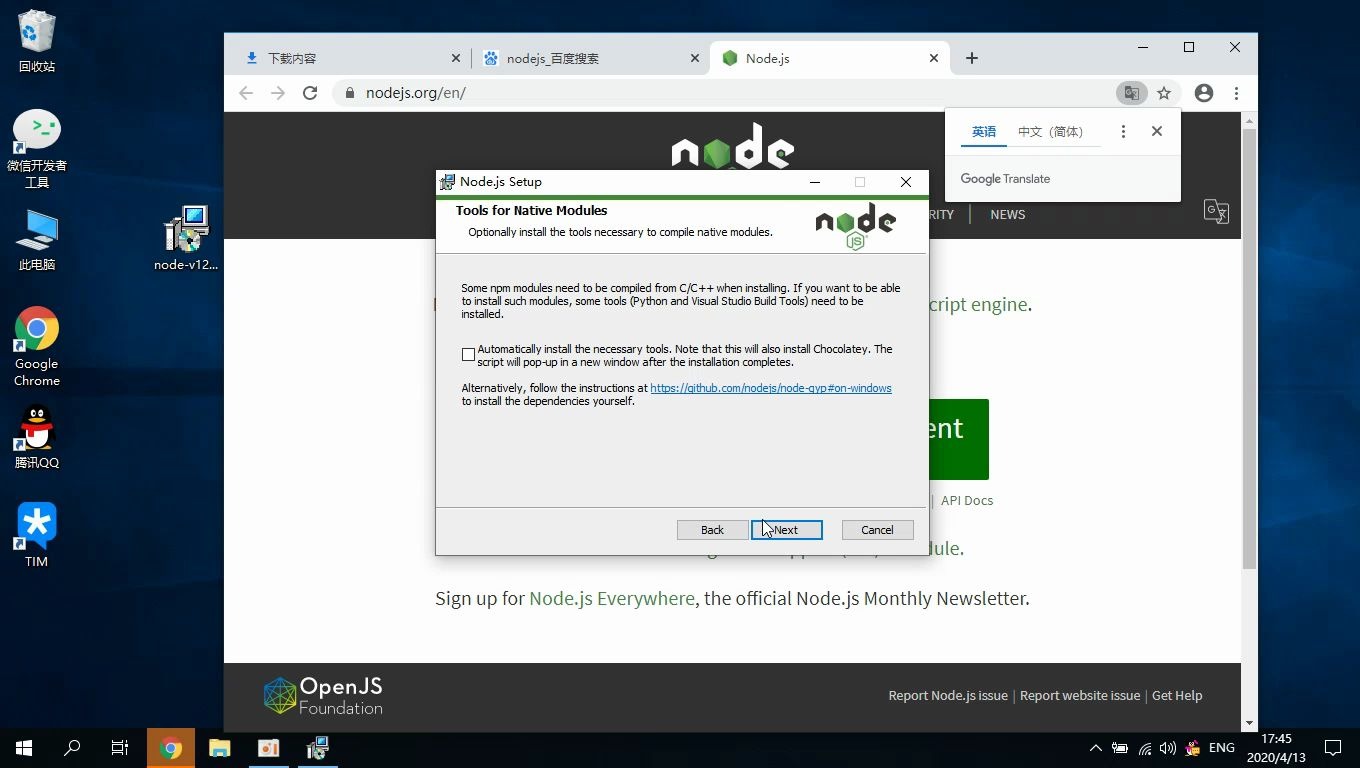Close the 下载内容 tab
Viewport: 1360px width, 768px height.
point(456,58)
